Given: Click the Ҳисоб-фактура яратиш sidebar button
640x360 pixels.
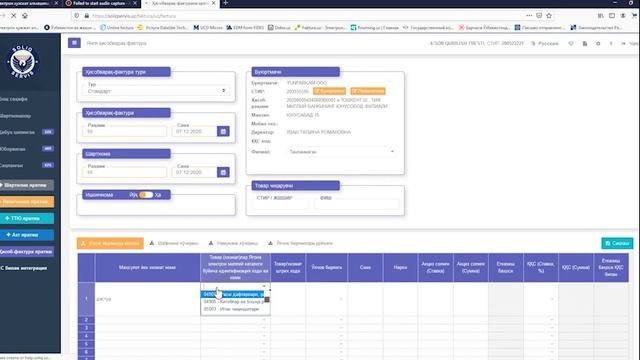Looking at the screenshot, I should 27,252.
